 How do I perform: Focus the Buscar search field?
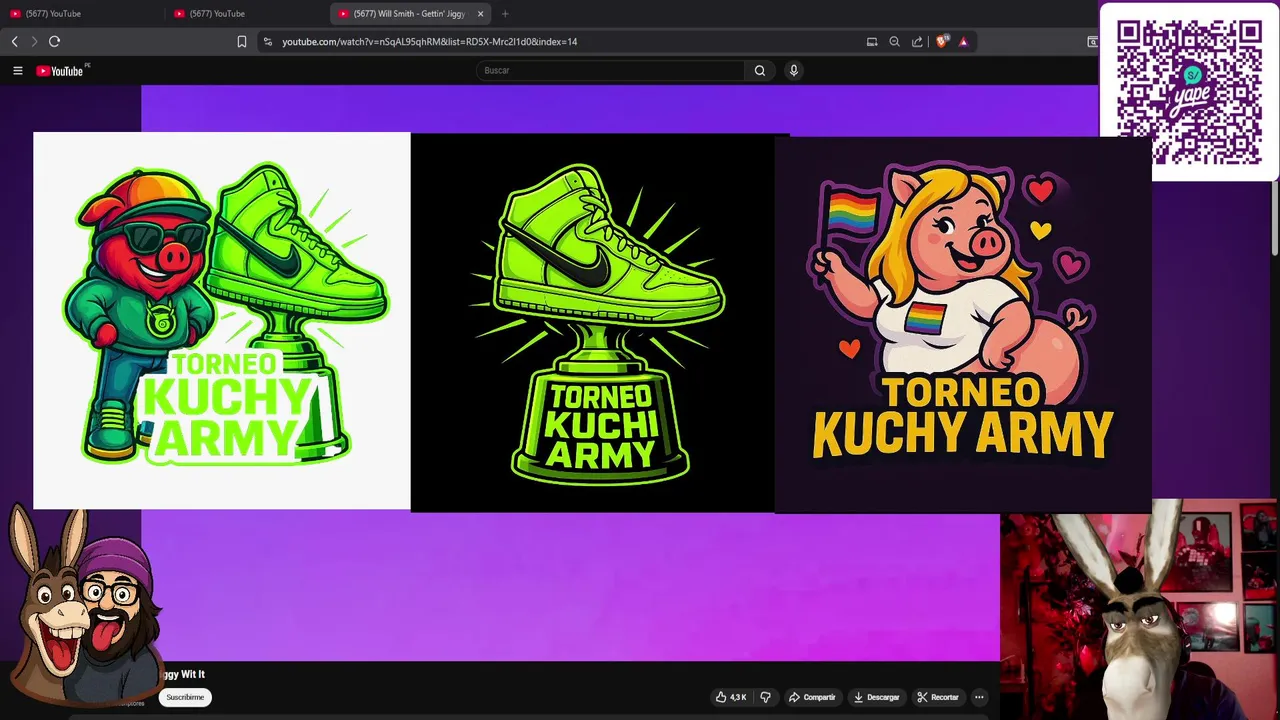point(610,70)
